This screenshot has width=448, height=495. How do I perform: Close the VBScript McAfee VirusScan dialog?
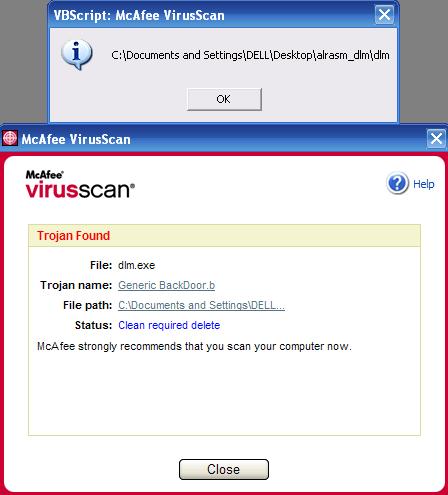384,15
